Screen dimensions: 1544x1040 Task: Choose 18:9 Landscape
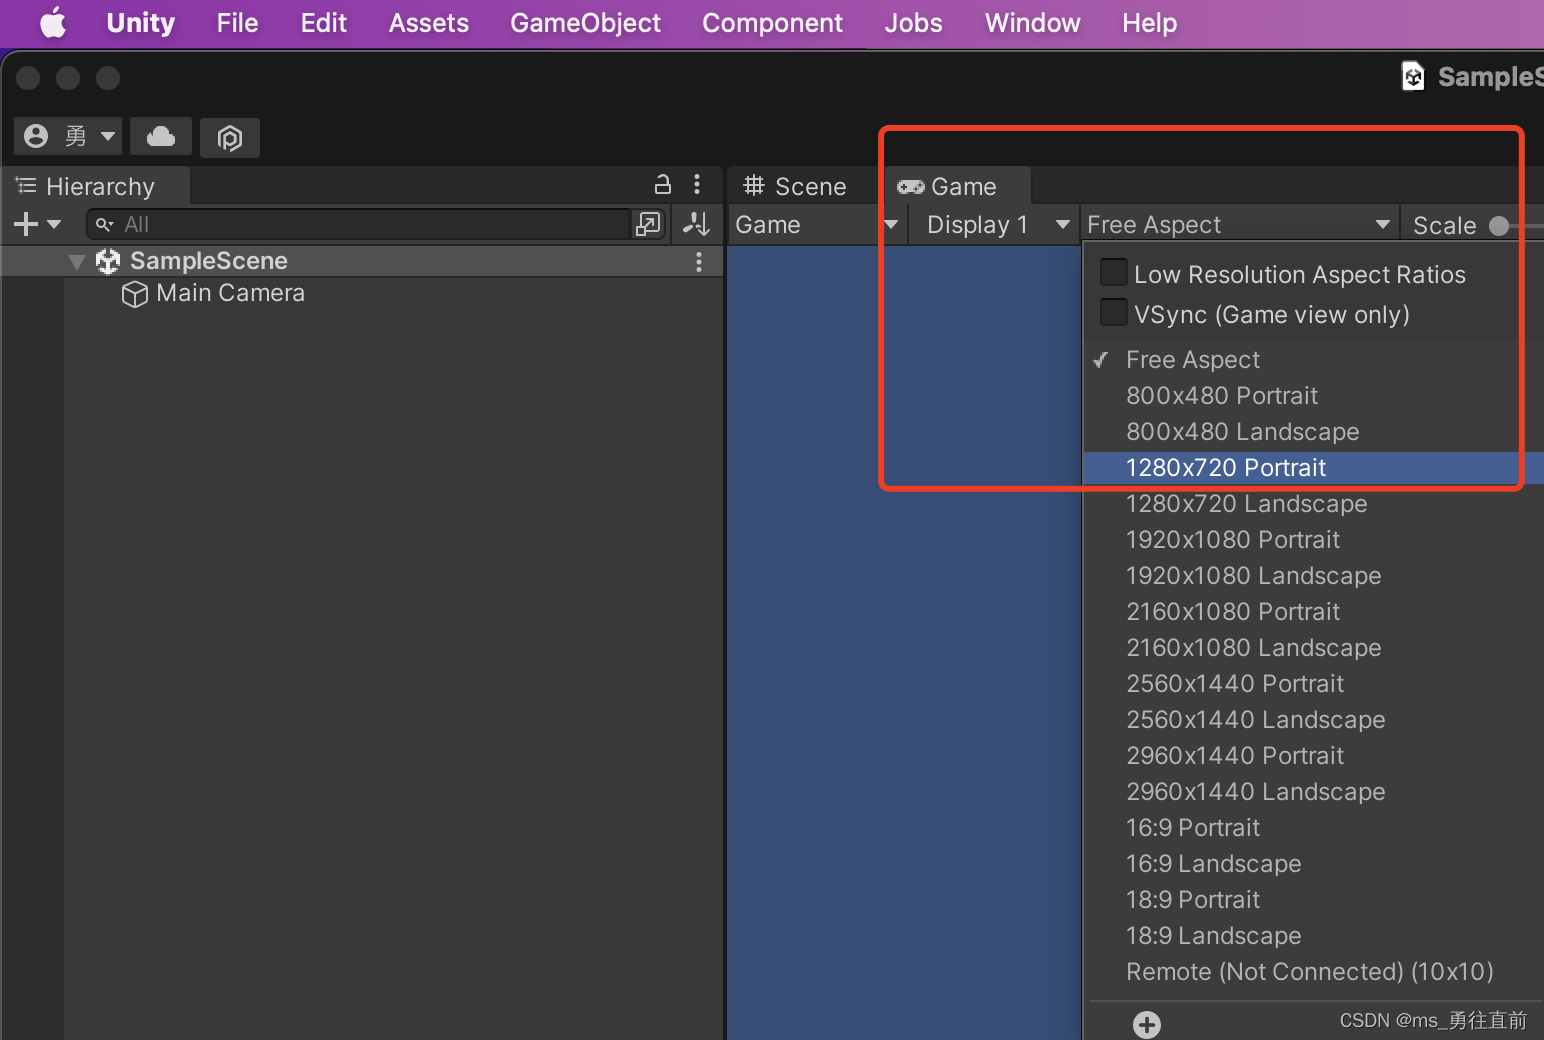pyautogui.click(x=1313, y=935)
